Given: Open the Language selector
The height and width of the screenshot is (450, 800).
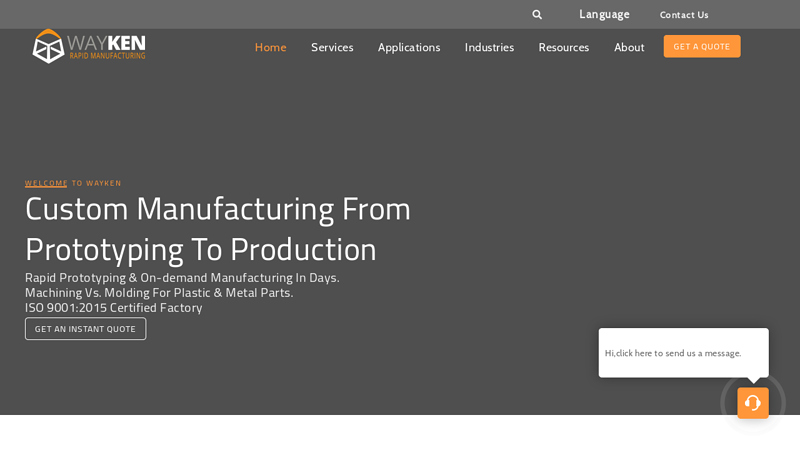Looking at the screenshot, I should click(604, 14).
